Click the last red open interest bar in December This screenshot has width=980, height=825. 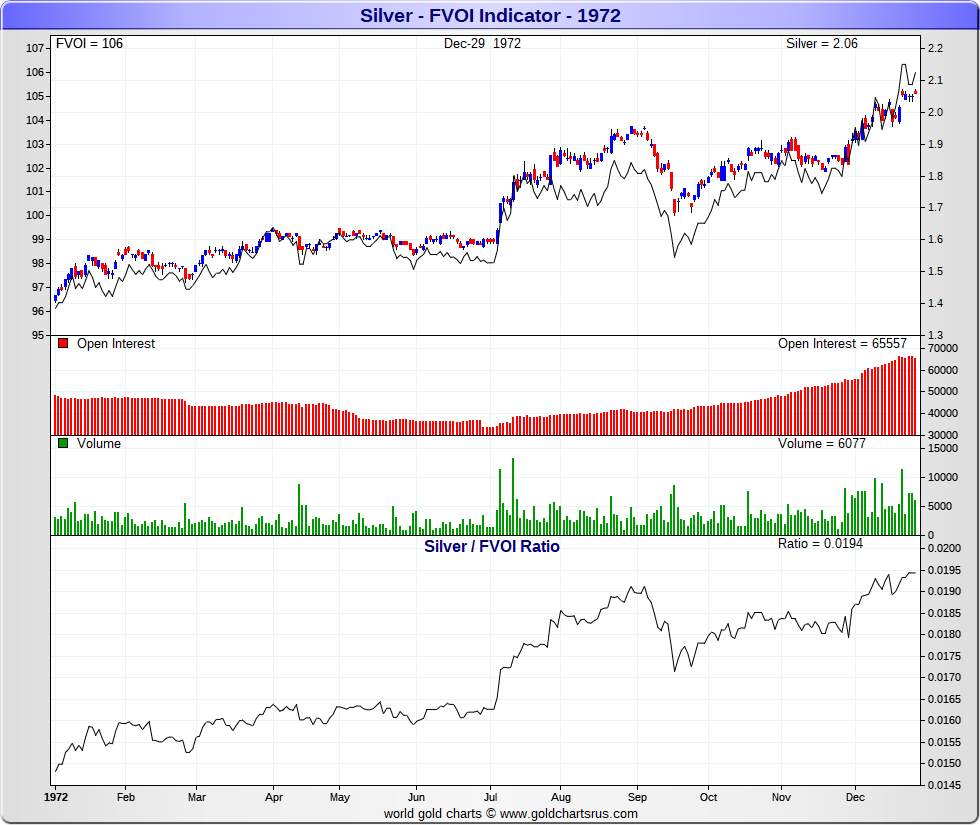pos(915,396)
